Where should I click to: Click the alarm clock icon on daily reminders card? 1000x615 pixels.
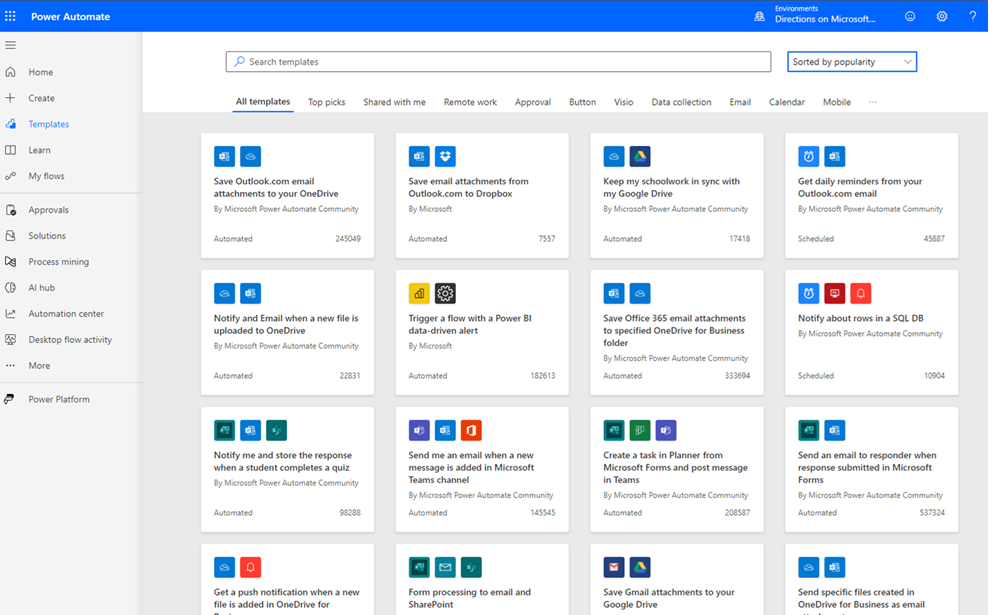click(808, 156)
